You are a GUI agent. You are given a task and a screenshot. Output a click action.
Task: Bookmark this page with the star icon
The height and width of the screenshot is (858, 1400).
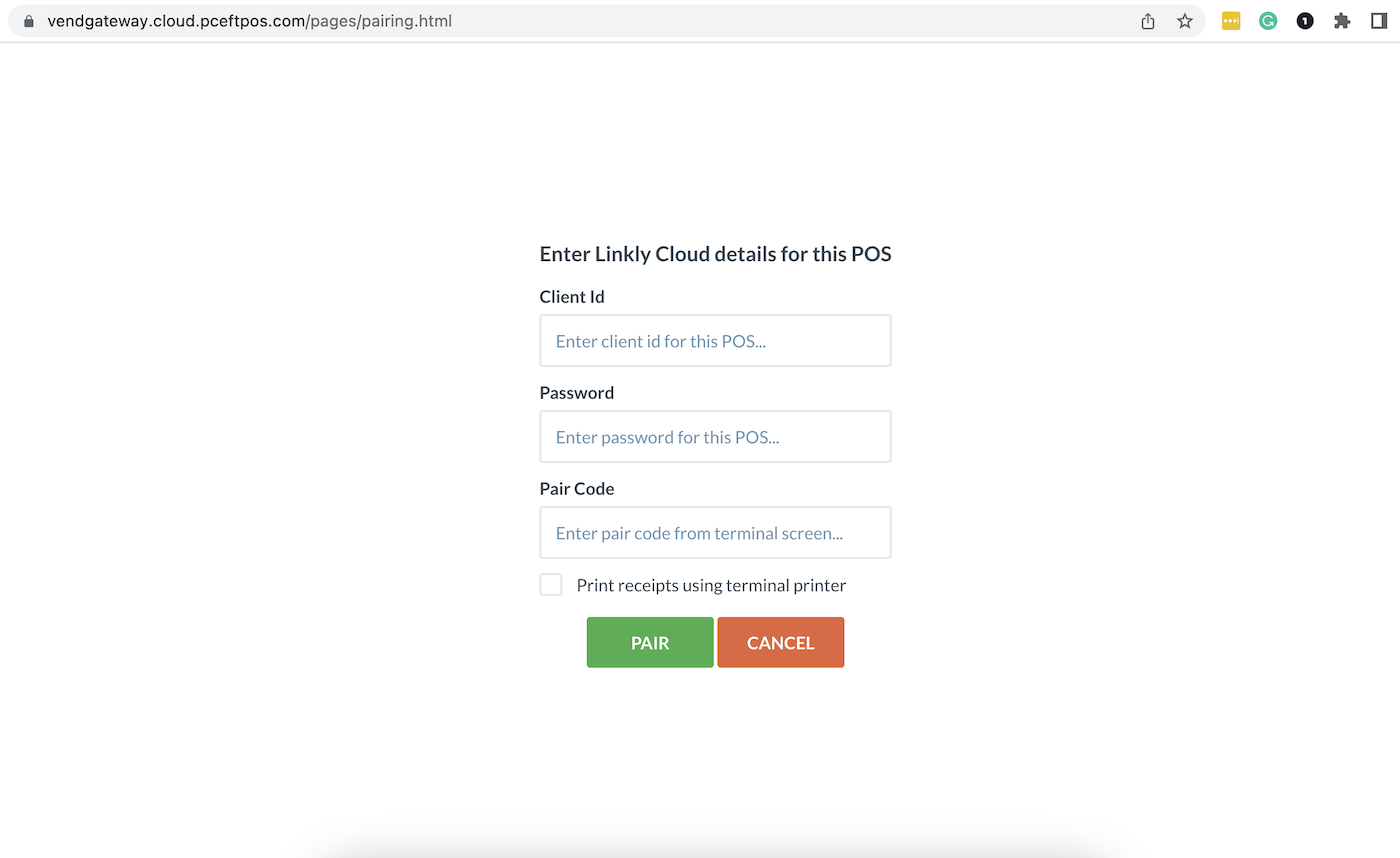point(1185,21)
